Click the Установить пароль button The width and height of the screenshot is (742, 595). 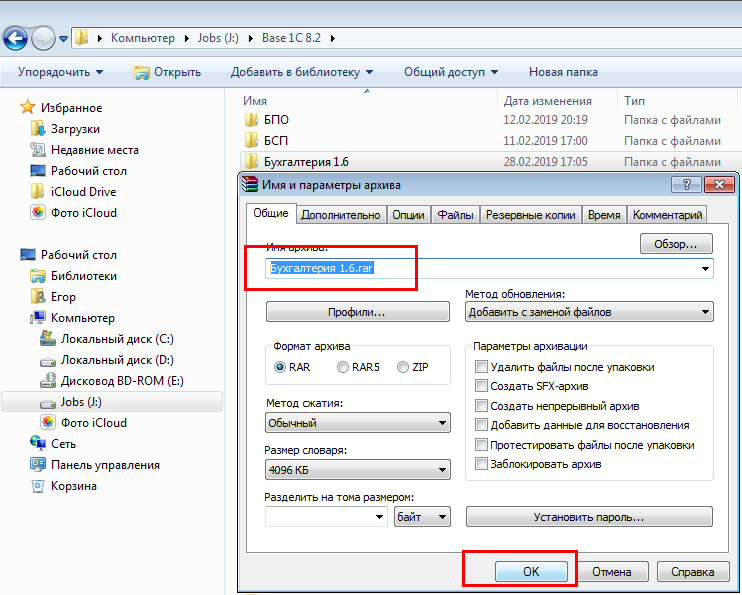pyautogui.click(x=589, y=517)
